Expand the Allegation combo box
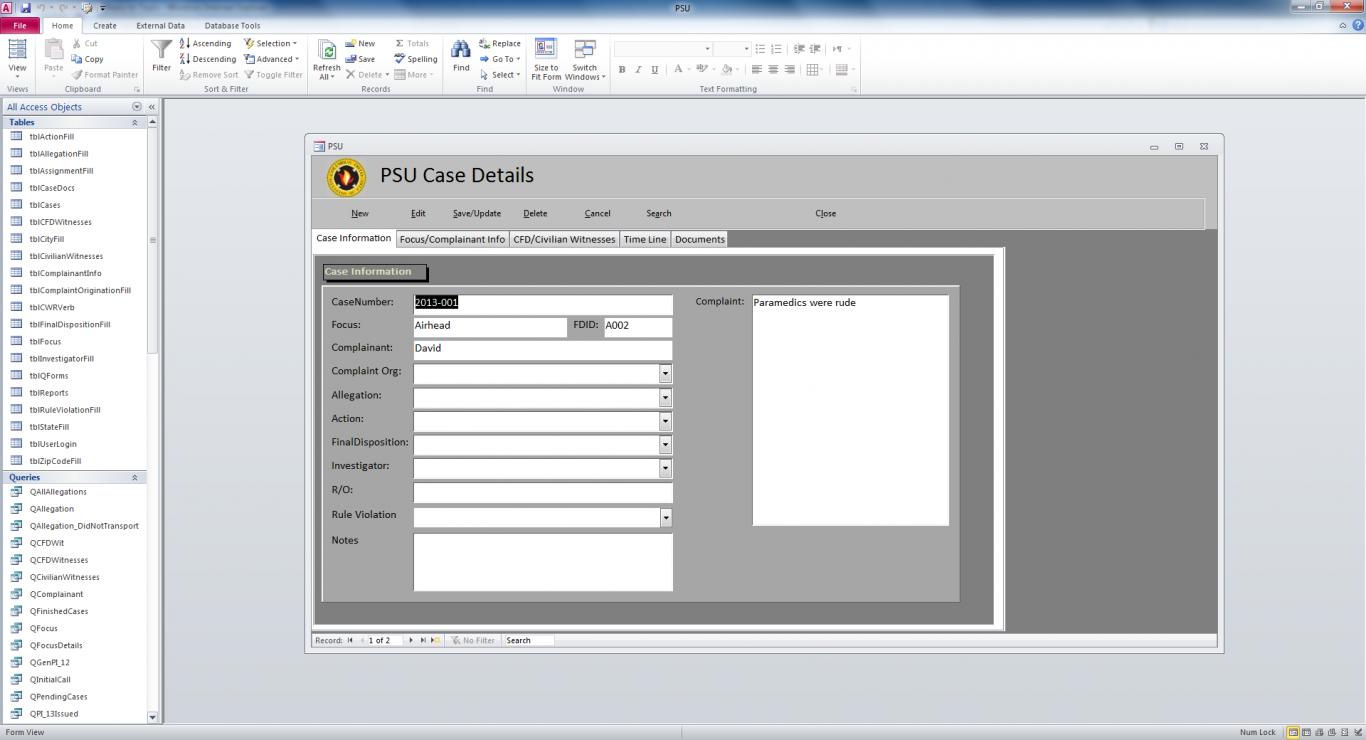 click(665, 397)
